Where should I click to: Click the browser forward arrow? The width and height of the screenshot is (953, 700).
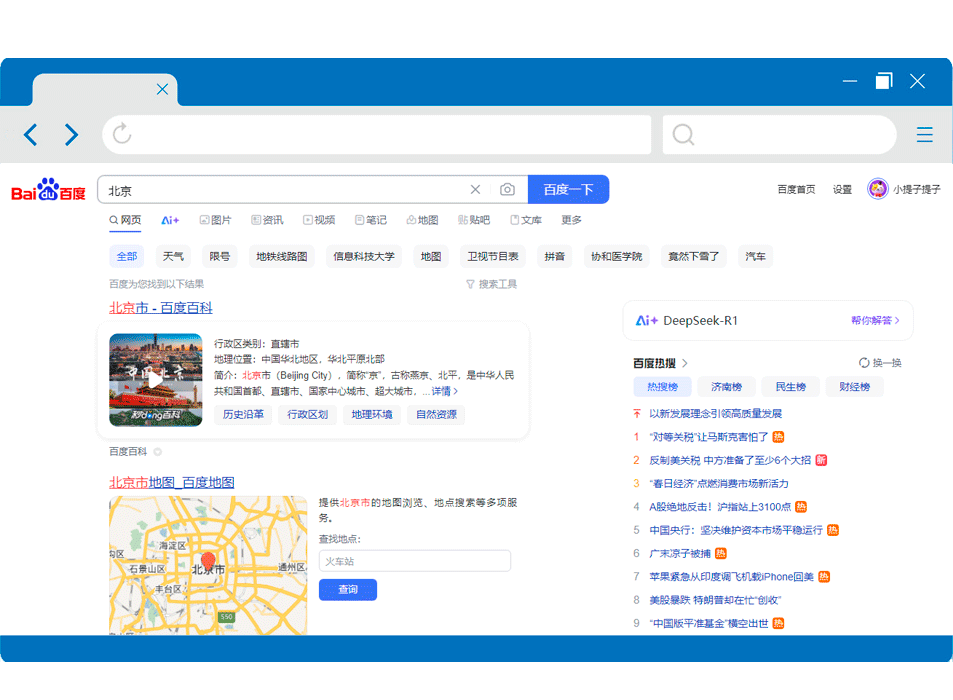point(71,134)
